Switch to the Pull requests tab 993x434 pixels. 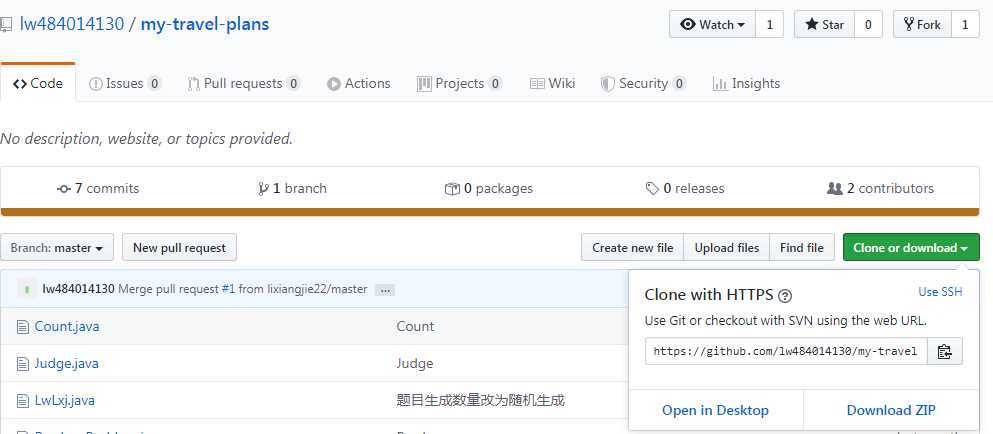click(x=244, y=83)
